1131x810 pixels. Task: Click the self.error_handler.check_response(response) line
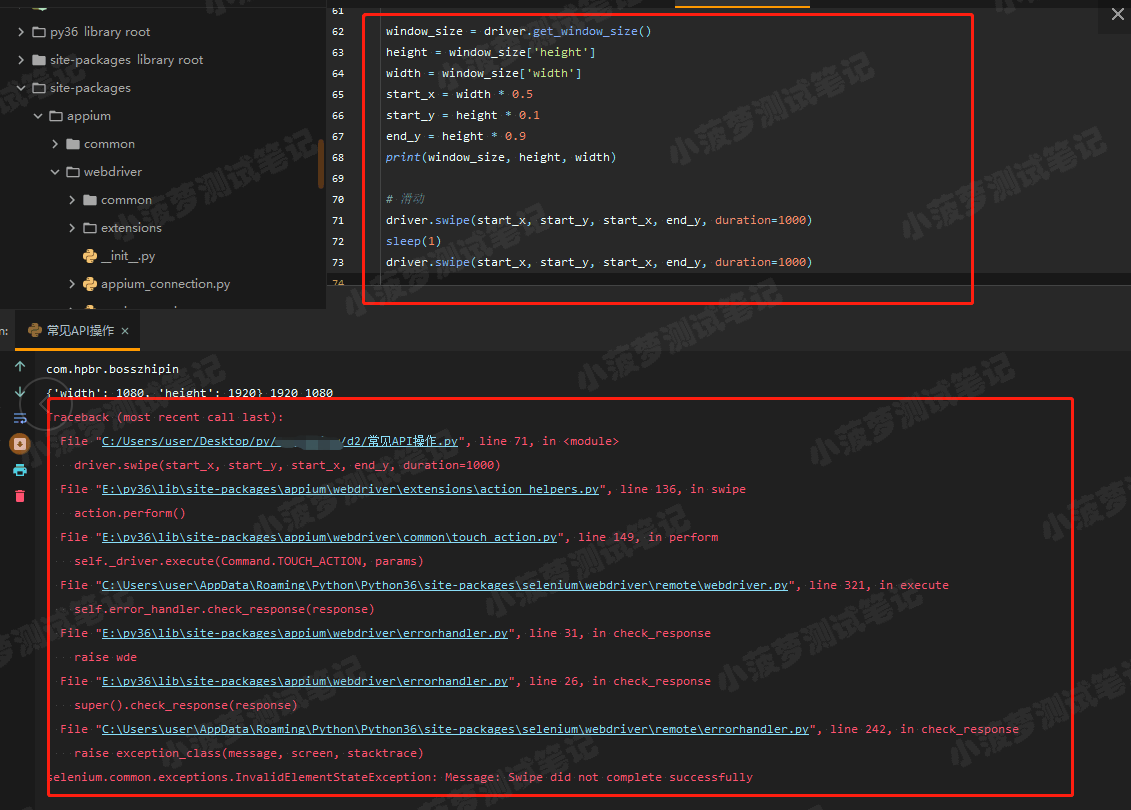(x=224, y=609)
